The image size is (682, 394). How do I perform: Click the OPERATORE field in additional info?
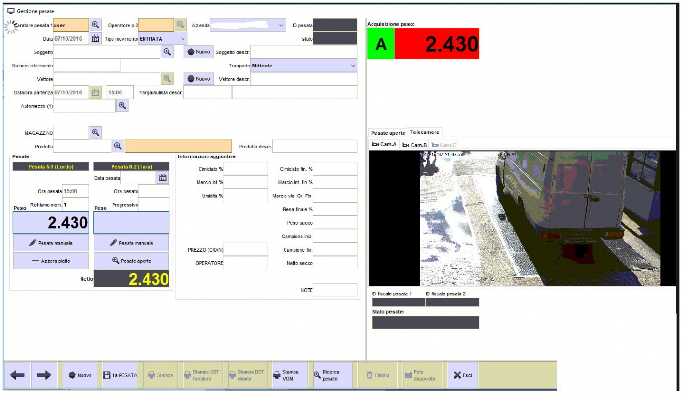(245, 263)
